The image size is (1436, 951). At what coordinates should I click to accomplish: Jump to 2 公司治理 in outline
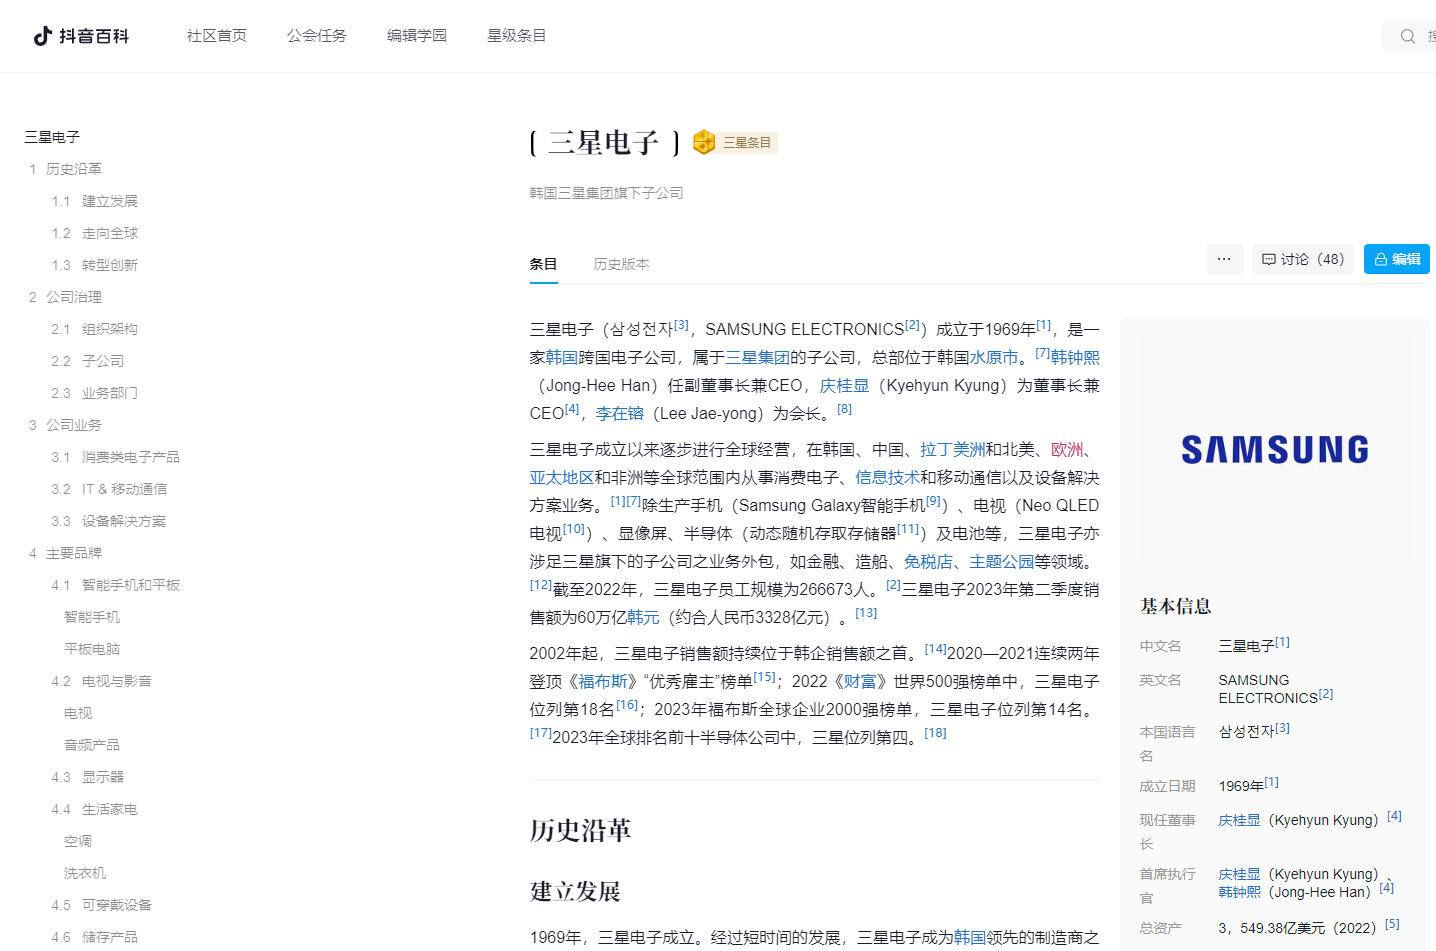(x=65, y=297)
